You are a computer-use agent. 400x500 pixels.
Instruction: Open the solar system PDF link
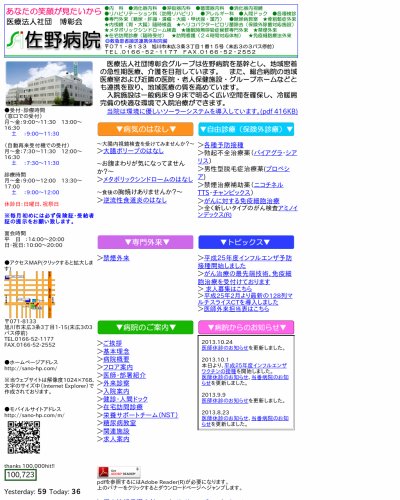coord(202,111)
